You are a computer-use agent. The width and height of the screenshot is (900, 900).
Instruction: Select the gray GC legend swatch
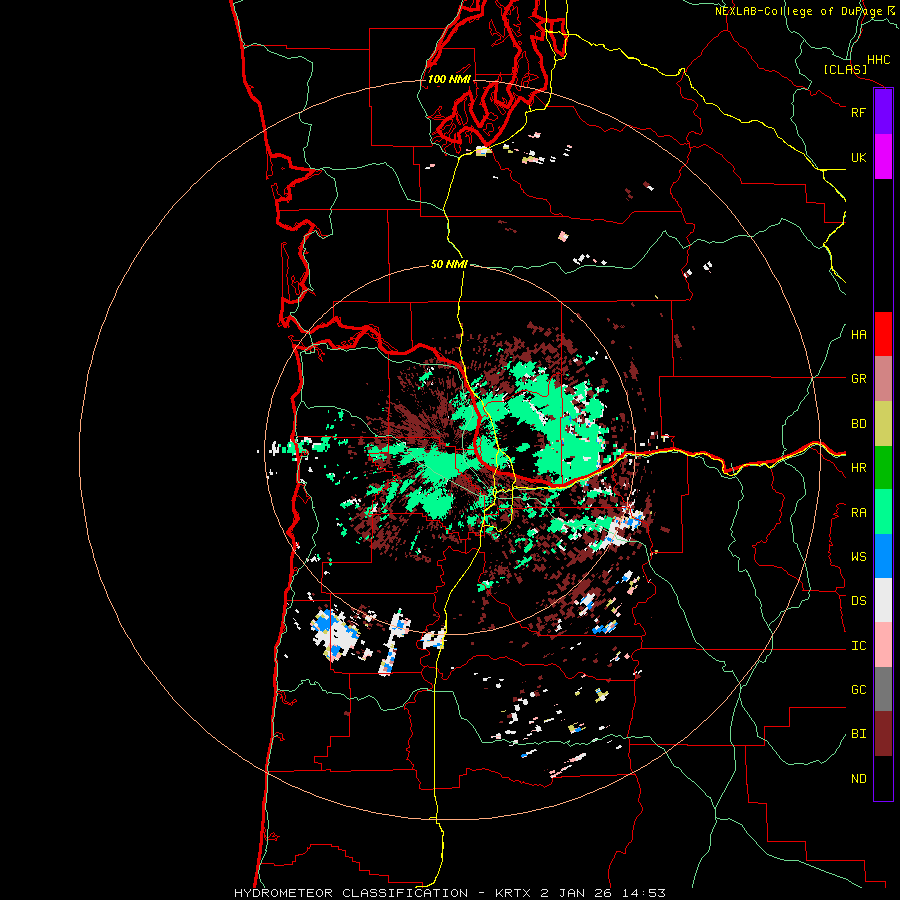883,689
